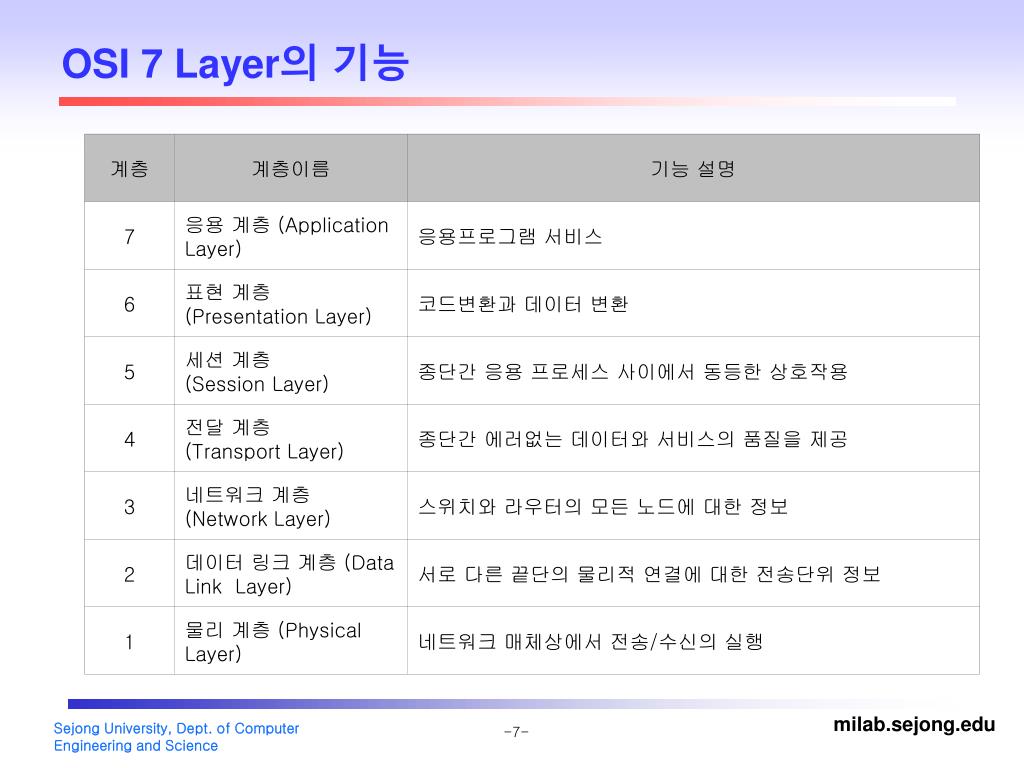Click '데이터 링크 계층 (Data Link Layer)' cell
The width and height of the screenshot is (1024, 768).
coord(291,574)
